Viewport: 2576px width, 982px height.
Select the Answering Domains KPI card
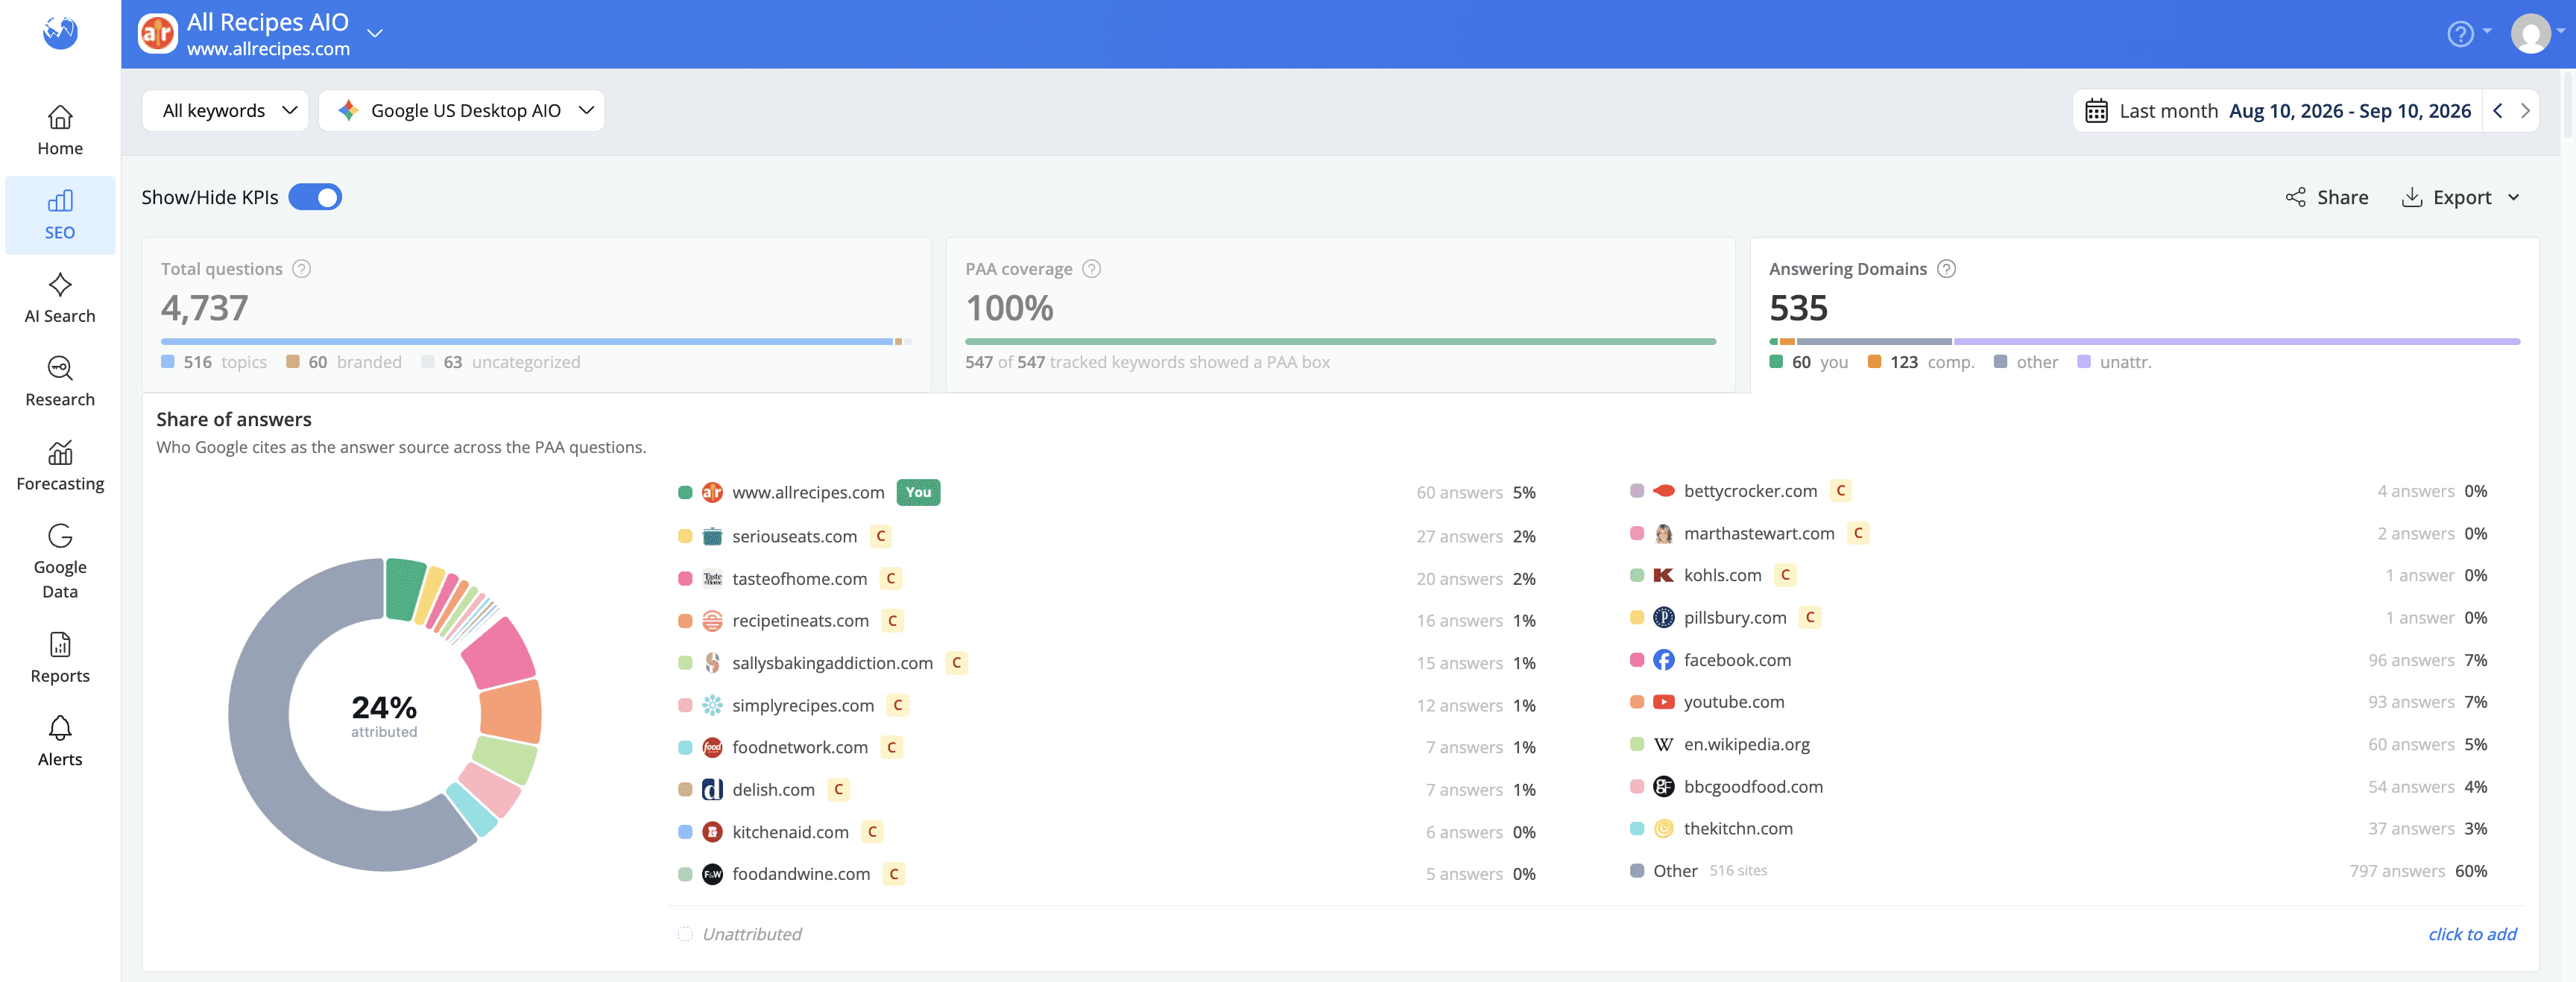(2144, 315)
